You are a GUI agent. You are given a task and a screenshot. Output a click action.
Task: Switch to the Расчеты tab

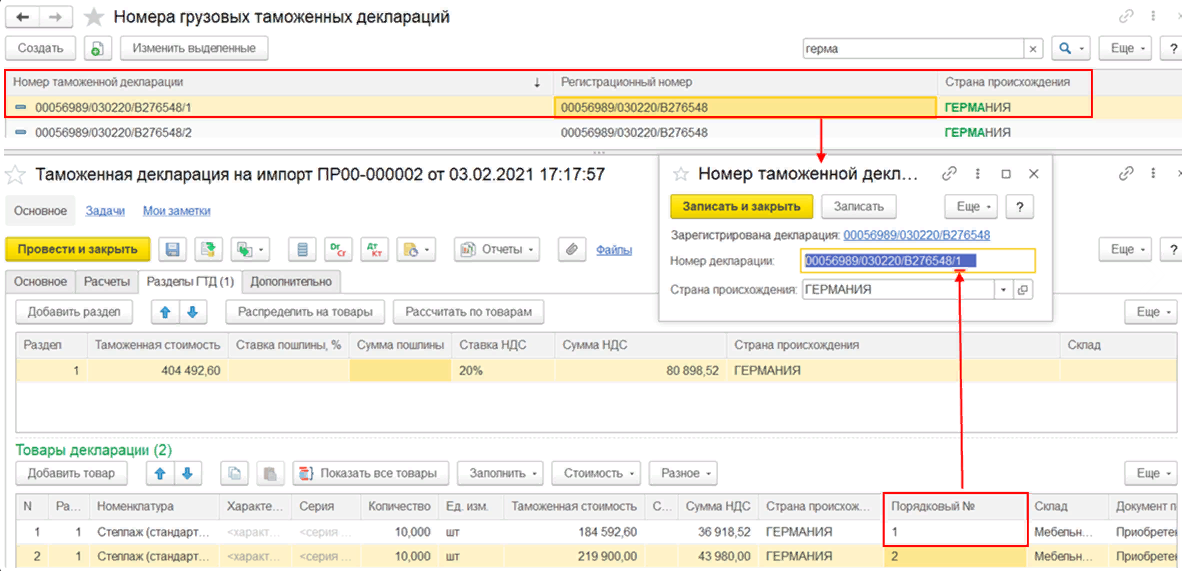[106, 282]
